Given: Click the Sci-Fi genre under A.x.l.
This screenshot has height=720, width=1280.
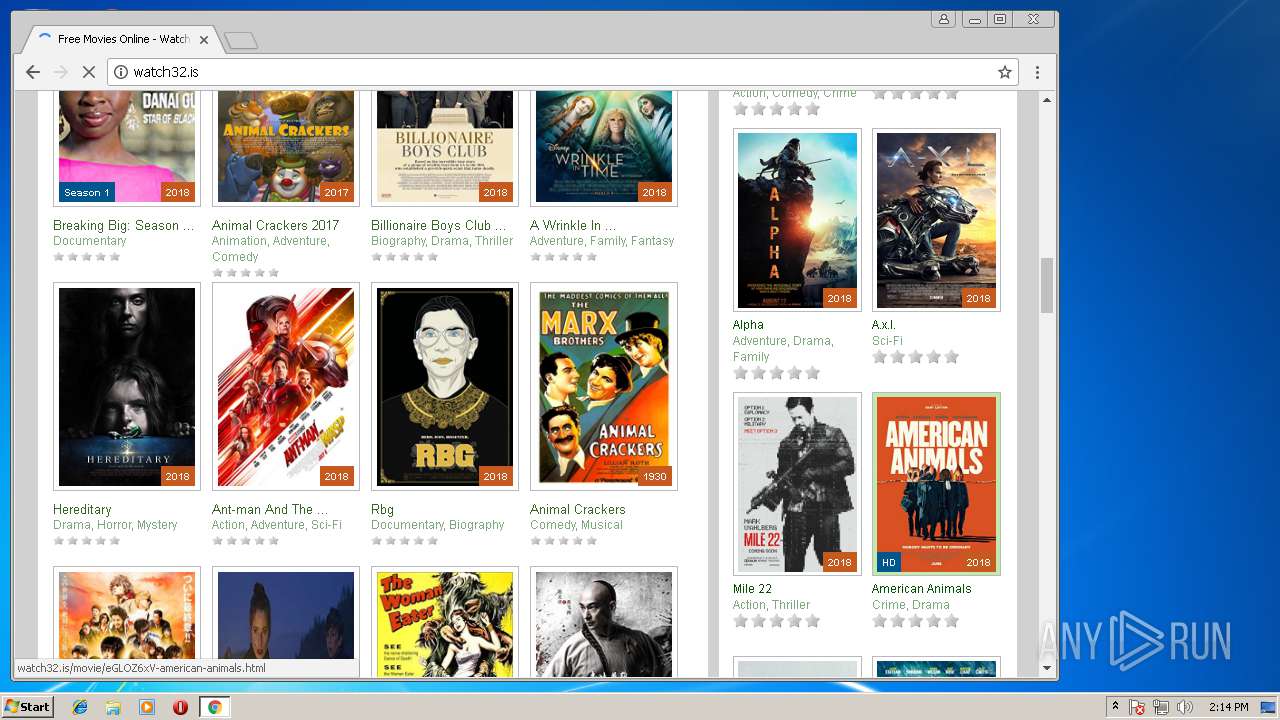Looking at the screenshot, I should 887,341.
